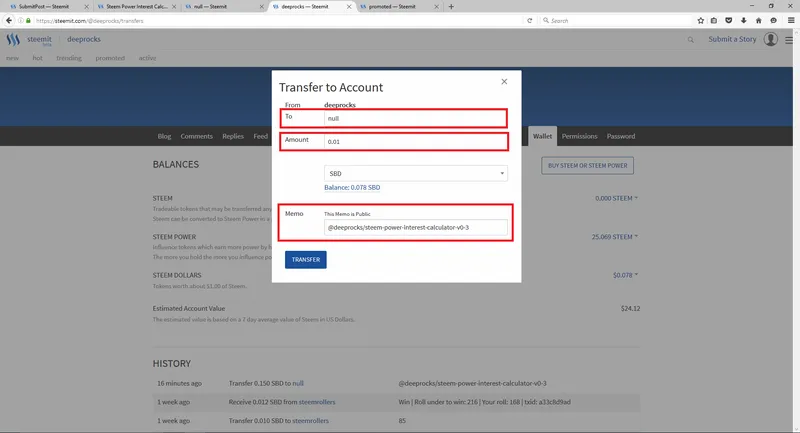Close the 'deeprocks — Steemit' tab

point(349,7)
